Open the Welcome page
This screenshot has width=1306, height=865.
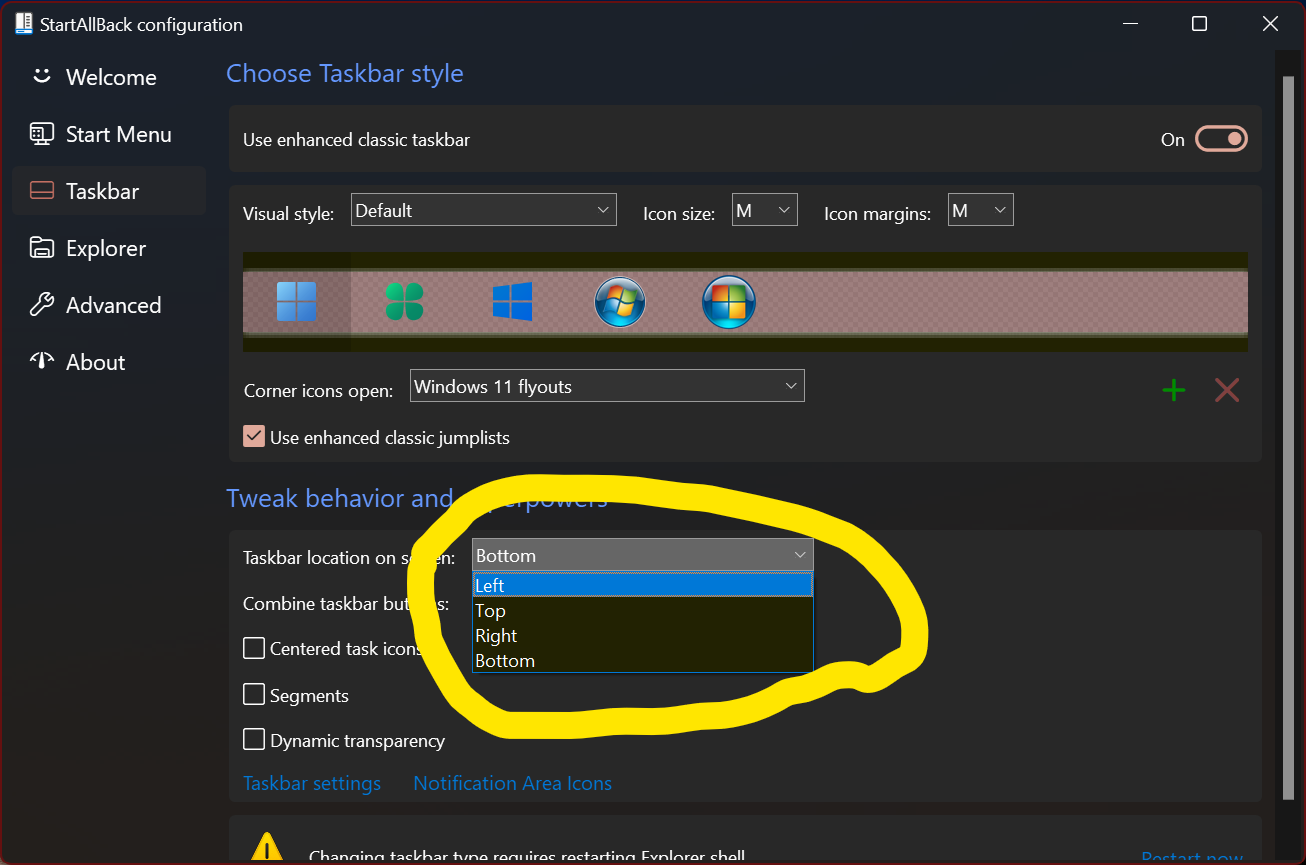click(109, 77)
